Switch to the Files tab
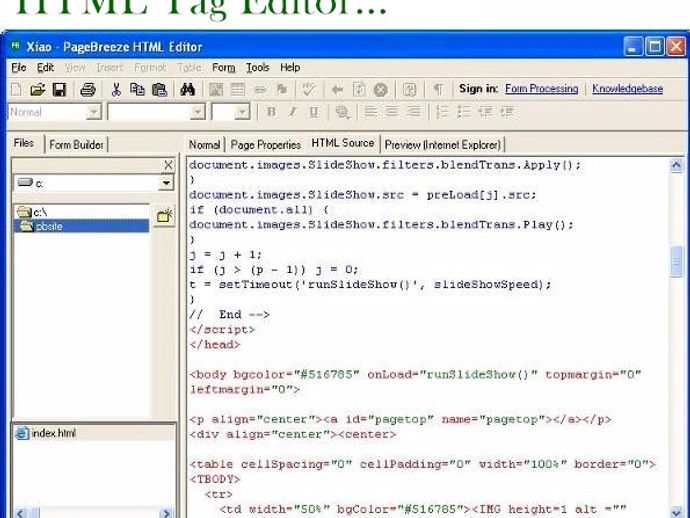 click(24, 143)
